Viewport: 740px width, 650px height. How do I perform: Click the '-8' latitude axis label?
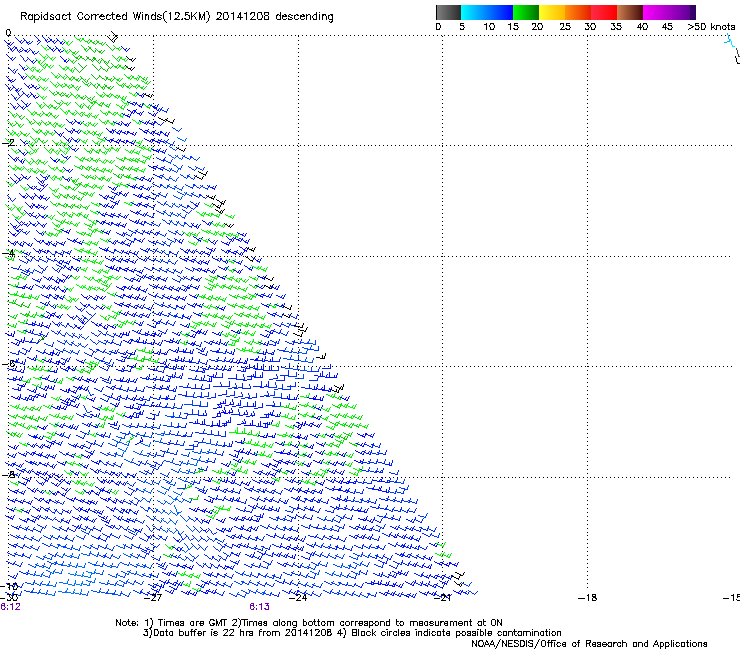click(x=8, y=474)
